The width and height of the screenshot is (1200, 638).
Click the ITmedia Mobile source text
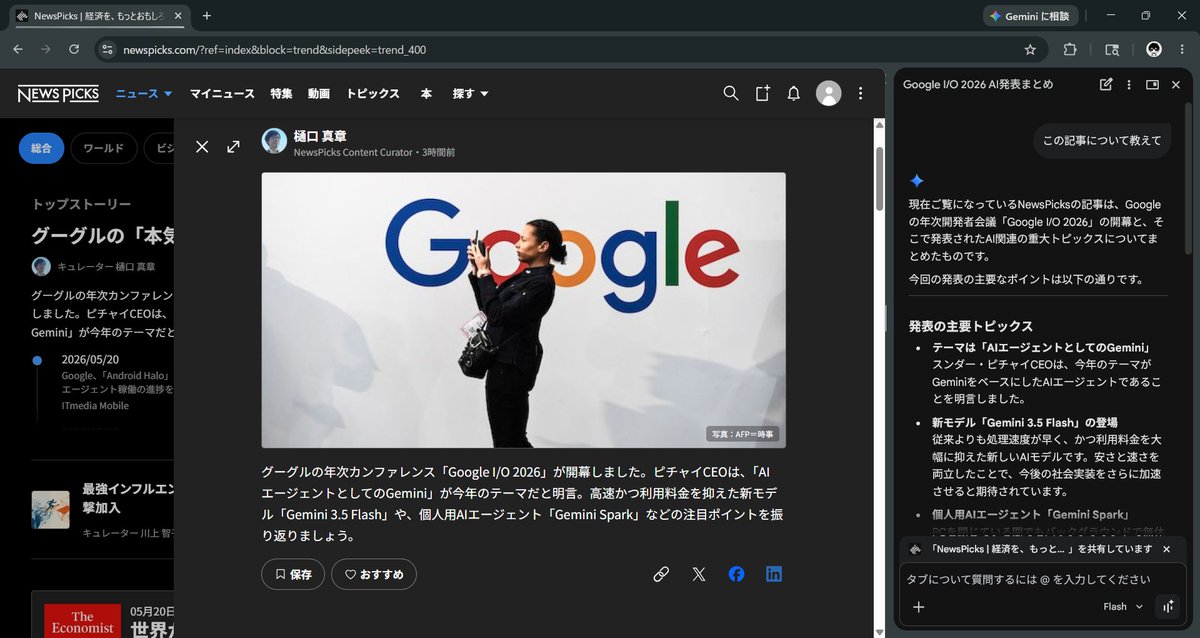tap(95, 406)
